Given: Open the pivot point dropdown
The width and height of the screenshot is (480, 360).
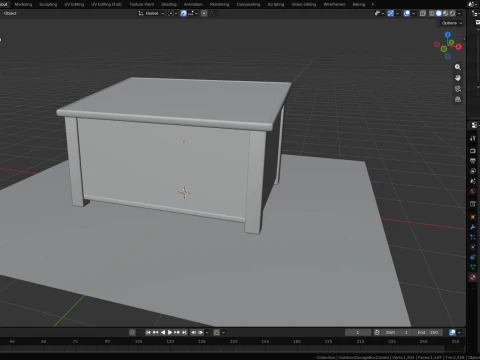Looking at the screenshot, I should coord(173,13).
